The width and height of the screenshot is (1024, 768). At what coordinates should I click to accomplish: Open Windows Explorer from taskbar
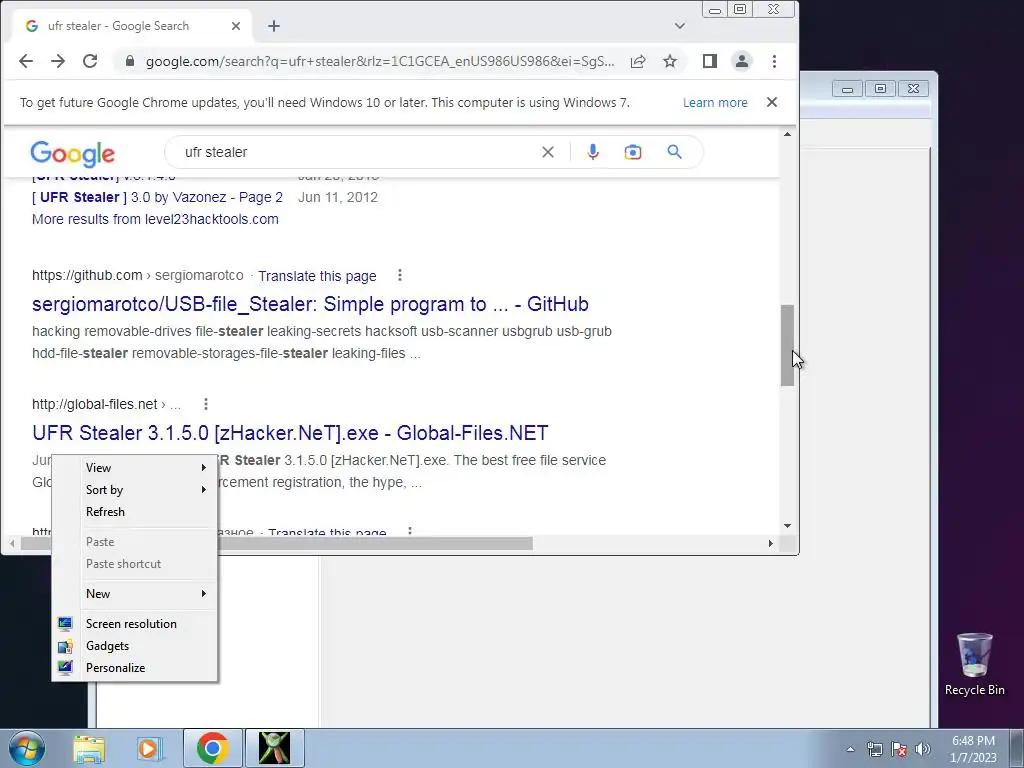pyautogui.click(x=89, y=748)
